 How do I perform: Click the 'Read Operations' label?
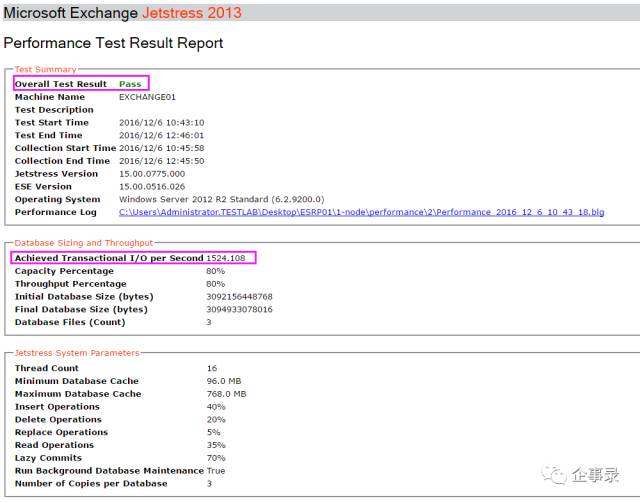pyautogui.click(x=54, y=445)
